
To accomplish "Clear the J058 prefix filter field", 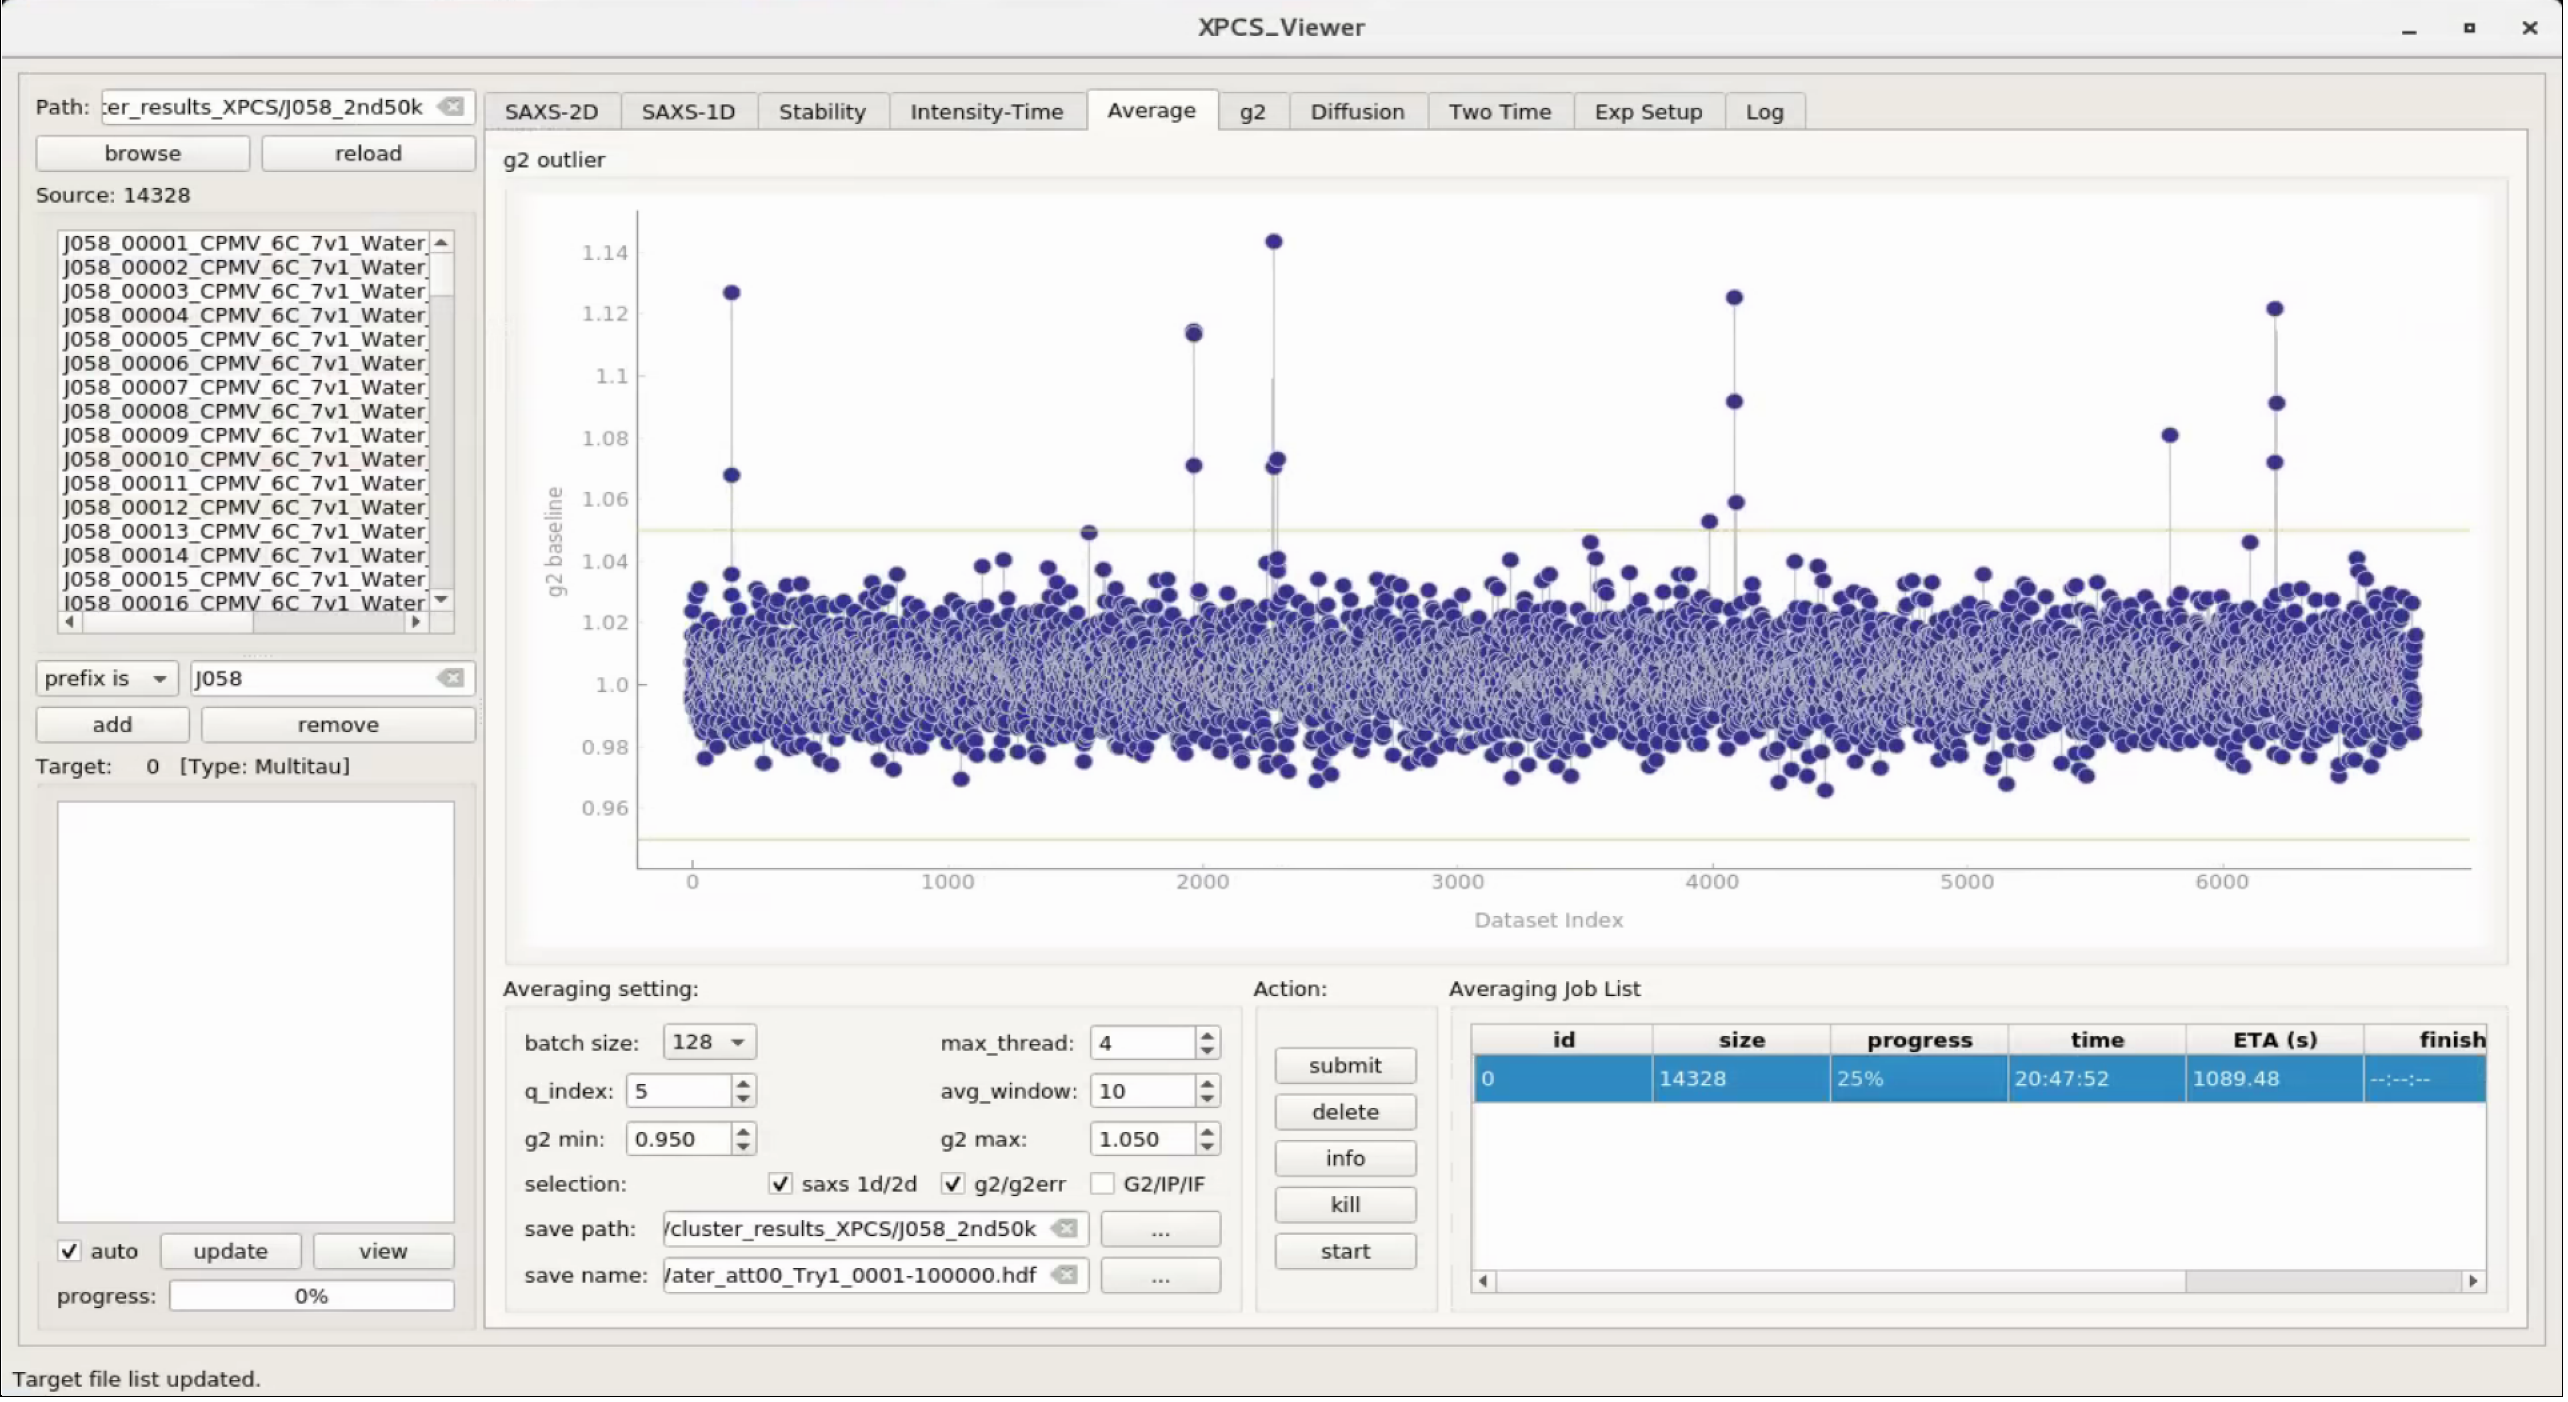I will 452,679.
